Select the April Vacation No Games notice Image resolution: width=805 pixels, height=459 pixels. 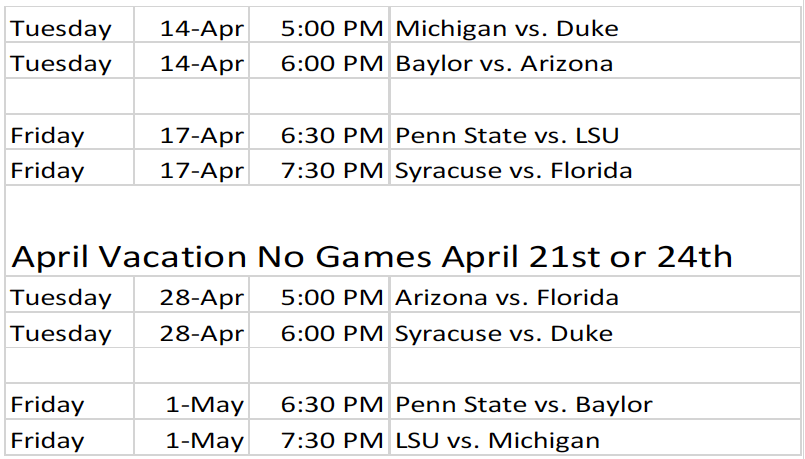(x=372, y=257)
